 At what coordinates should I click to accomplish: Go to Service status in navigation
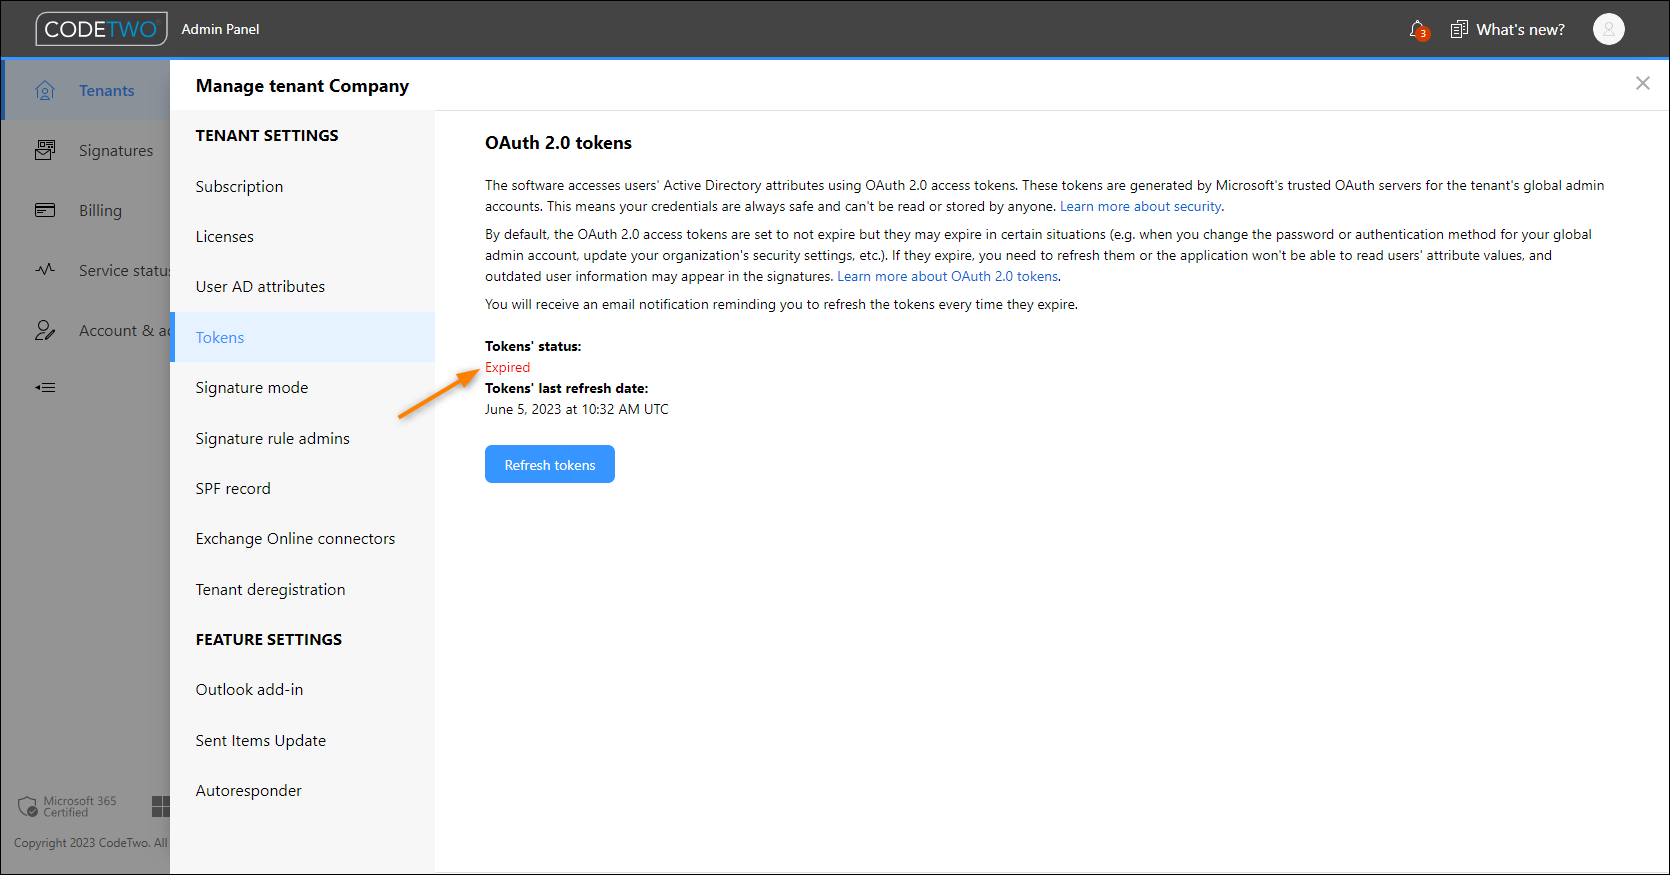[x=124, y=271]
